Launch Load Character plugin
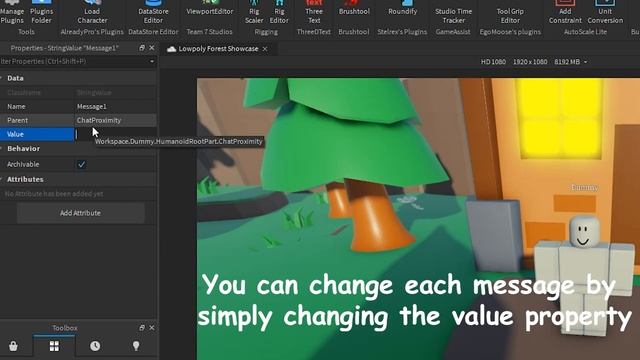Screen dimensions: 640x360 pyautogui.click(x=92, y=12)
